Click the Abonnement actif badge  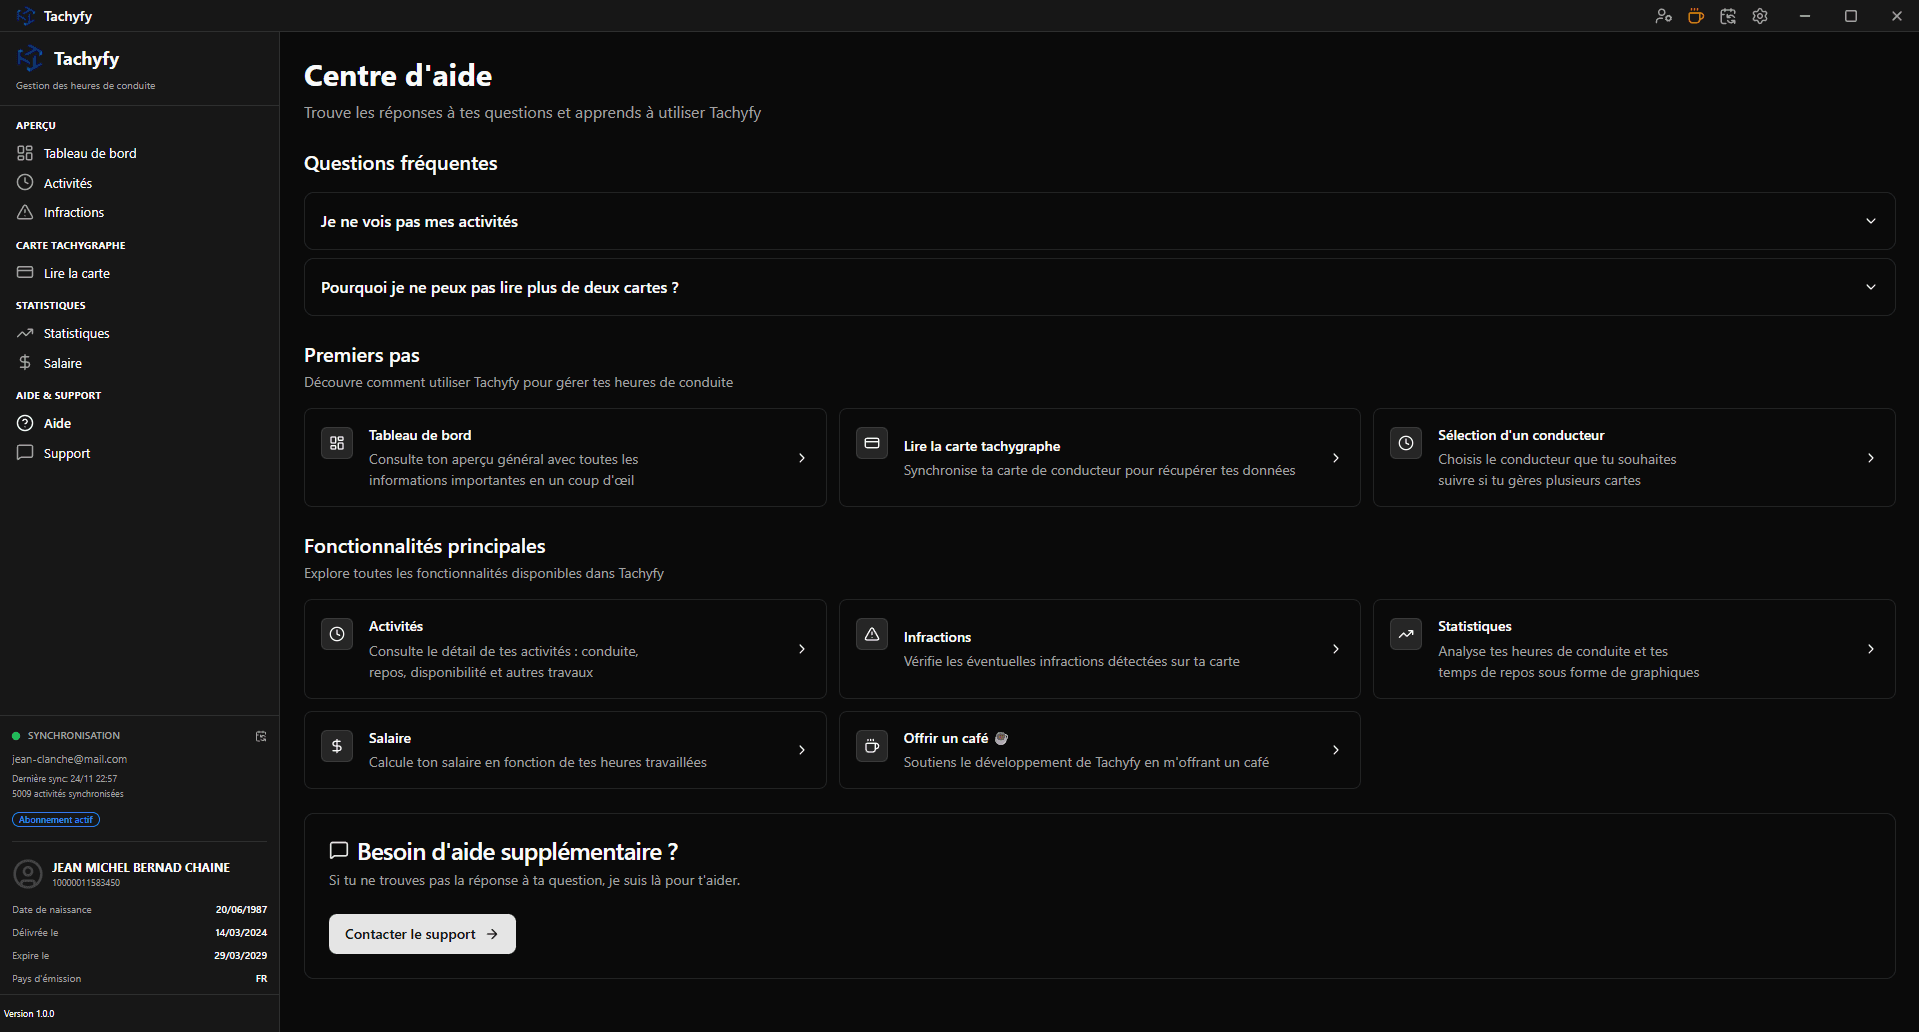56,820
